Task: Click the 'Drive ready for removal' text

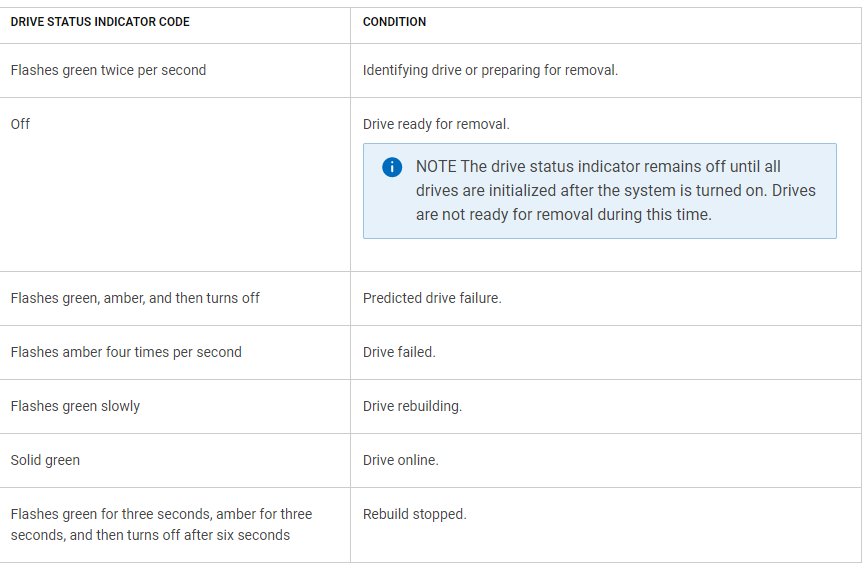Action: 436,125
